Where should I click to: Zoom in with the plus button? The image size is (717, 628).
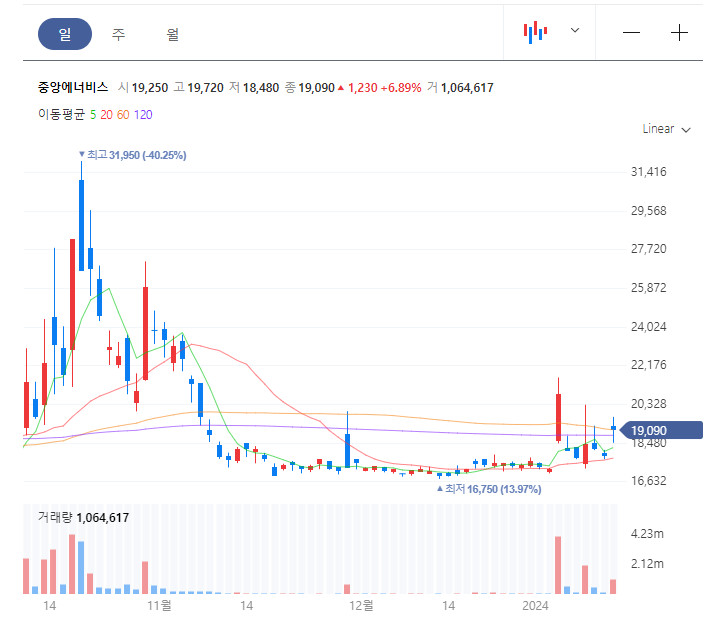pos(679,32)
